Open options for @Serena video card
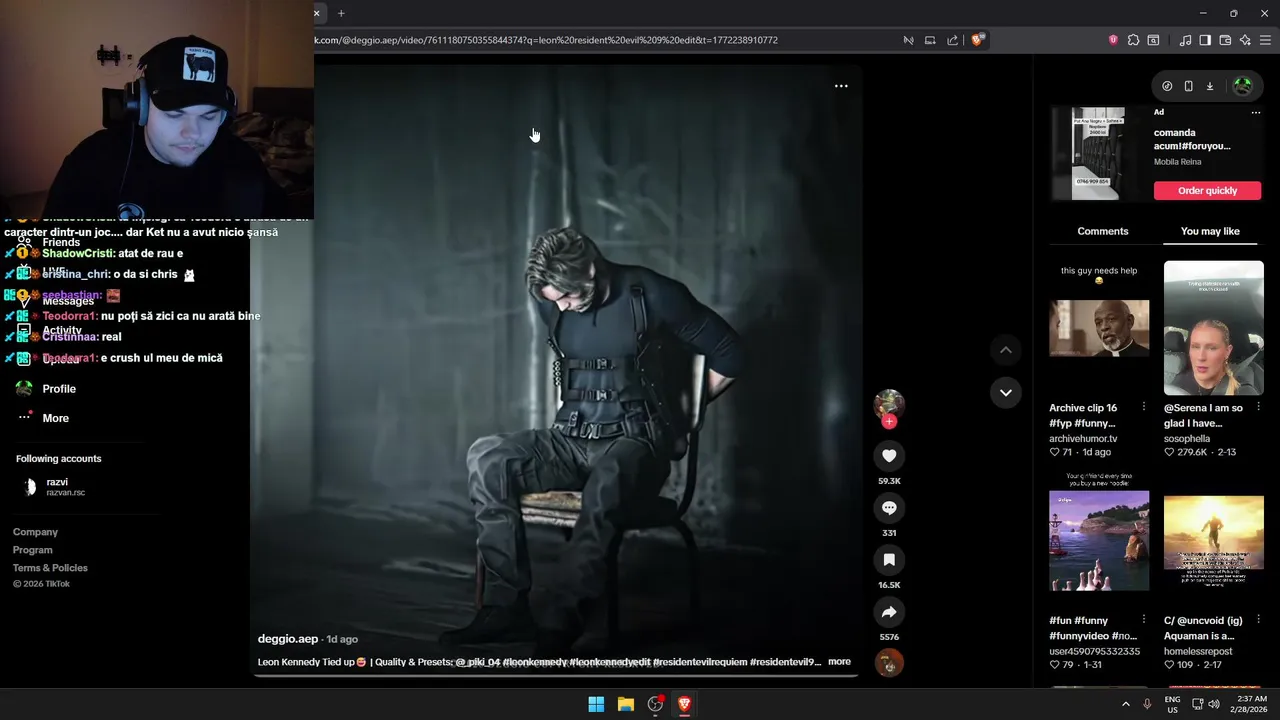Screen dimensions: 1280x720 coord(1258,407)
